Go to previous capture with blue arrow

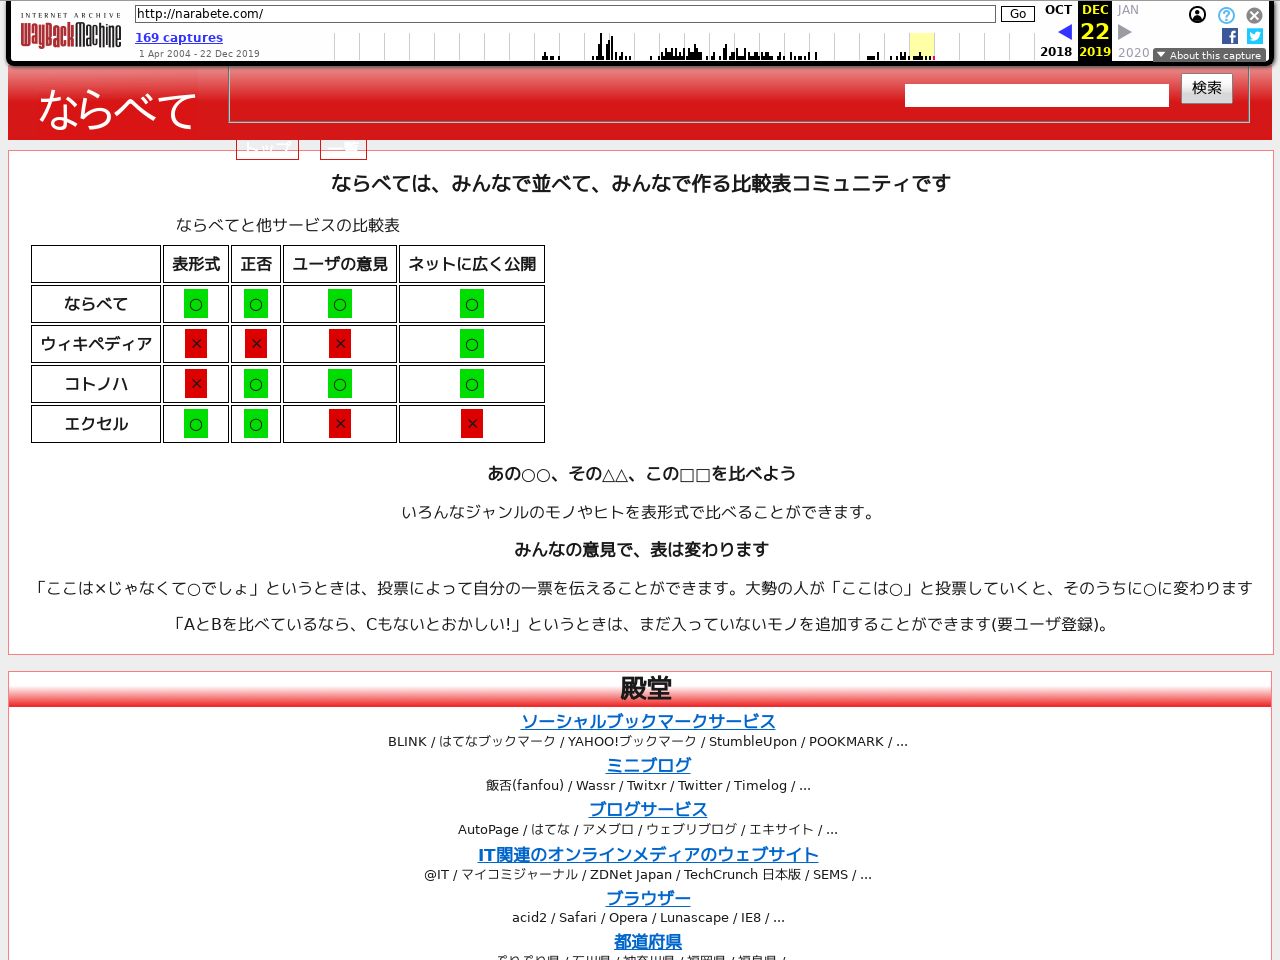(1064, 32)
